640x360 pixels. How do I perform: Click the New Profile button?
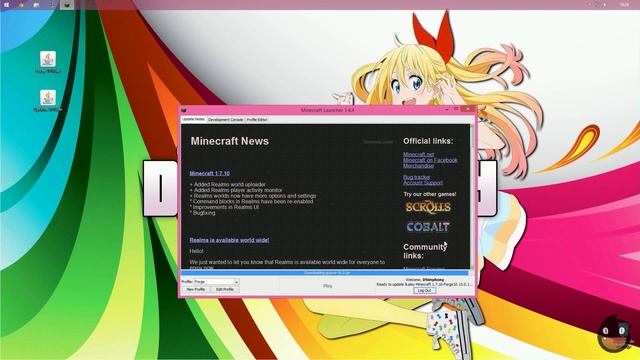(x=196, y=289)
